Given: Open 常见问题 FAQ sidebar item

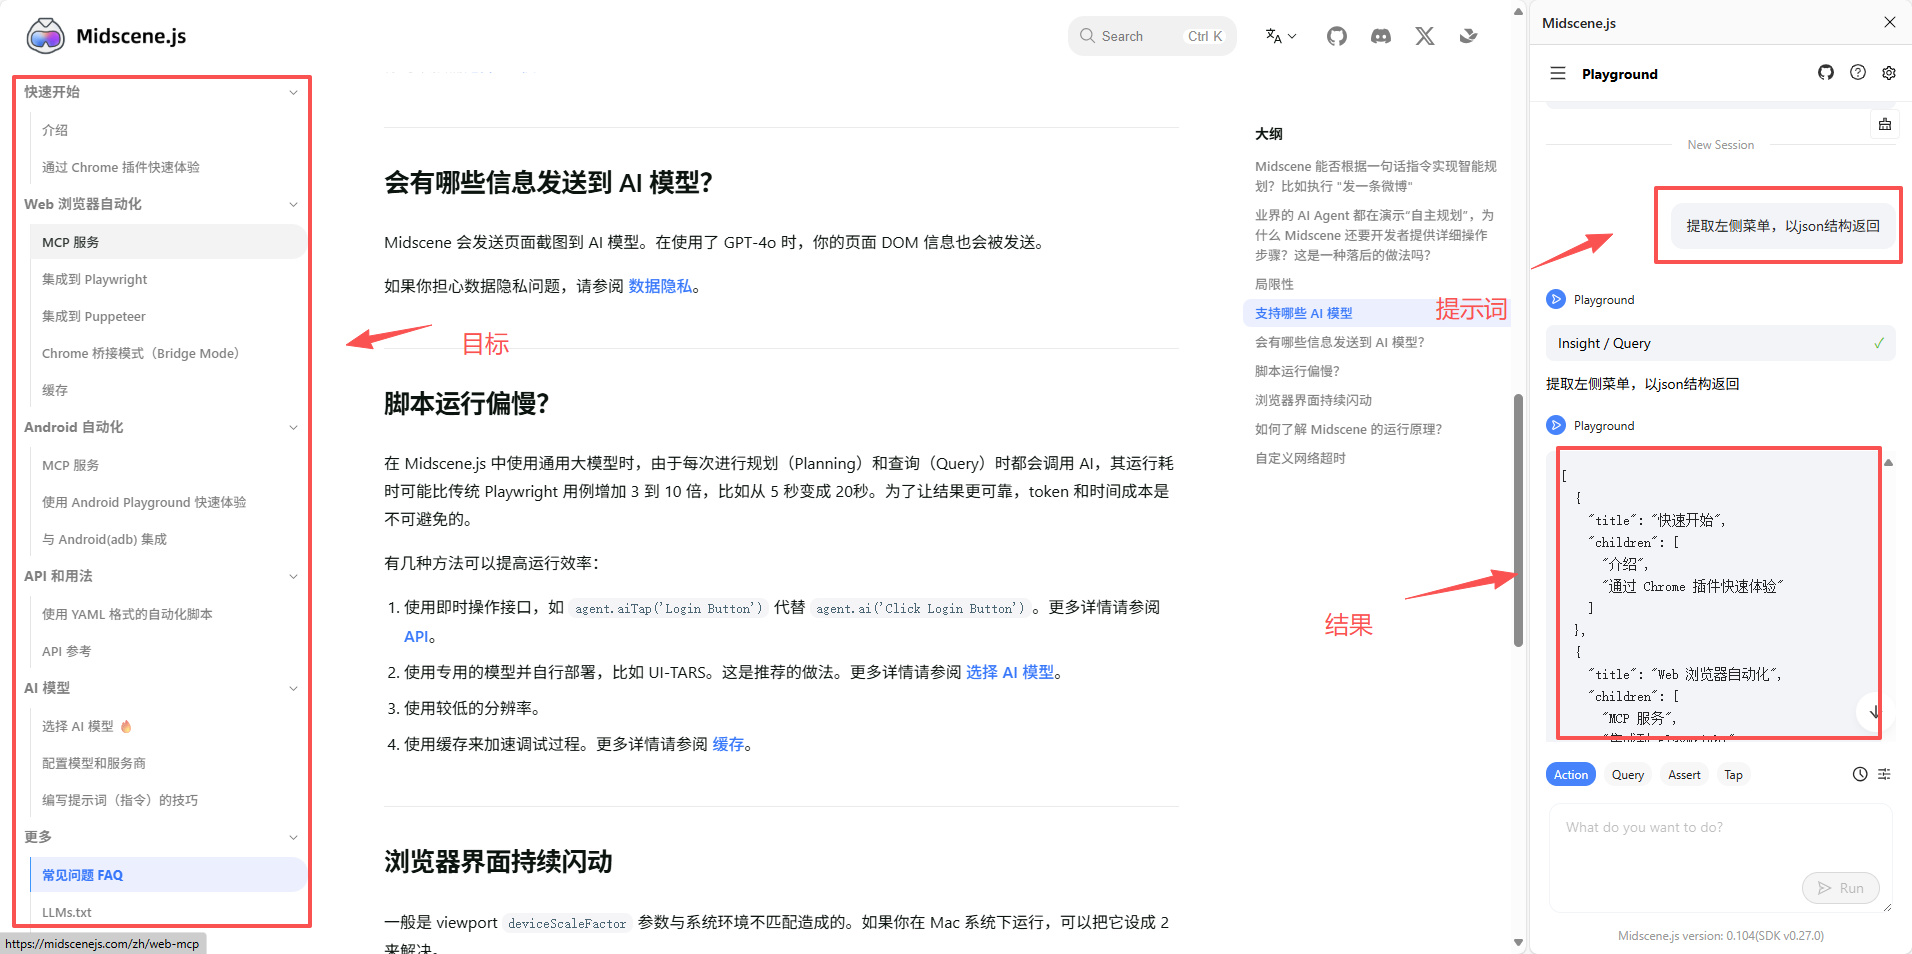Looking at the screenshot, I should (x=167, y=875).
